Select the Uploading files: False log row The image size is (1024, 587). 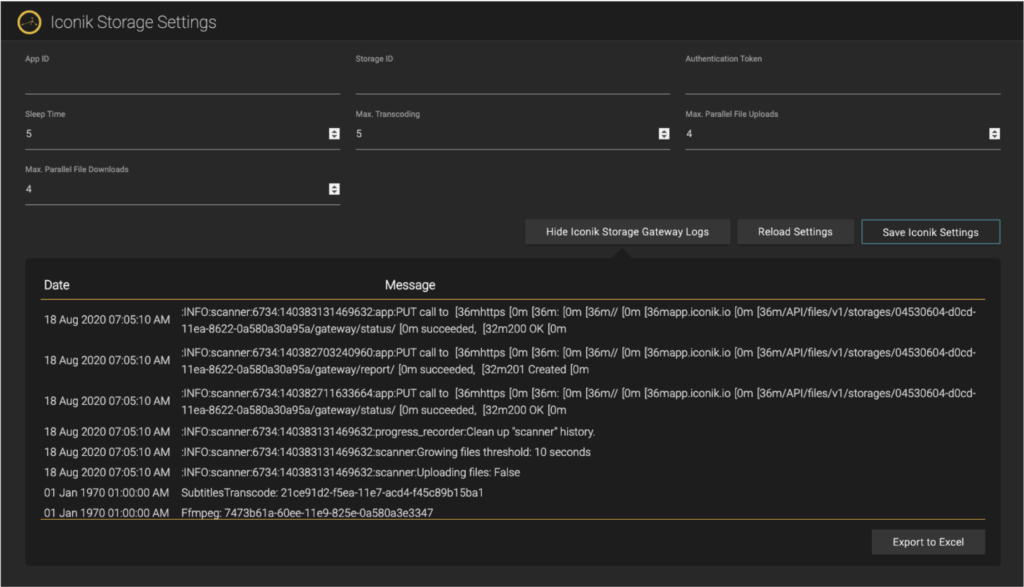click(351, 472)
